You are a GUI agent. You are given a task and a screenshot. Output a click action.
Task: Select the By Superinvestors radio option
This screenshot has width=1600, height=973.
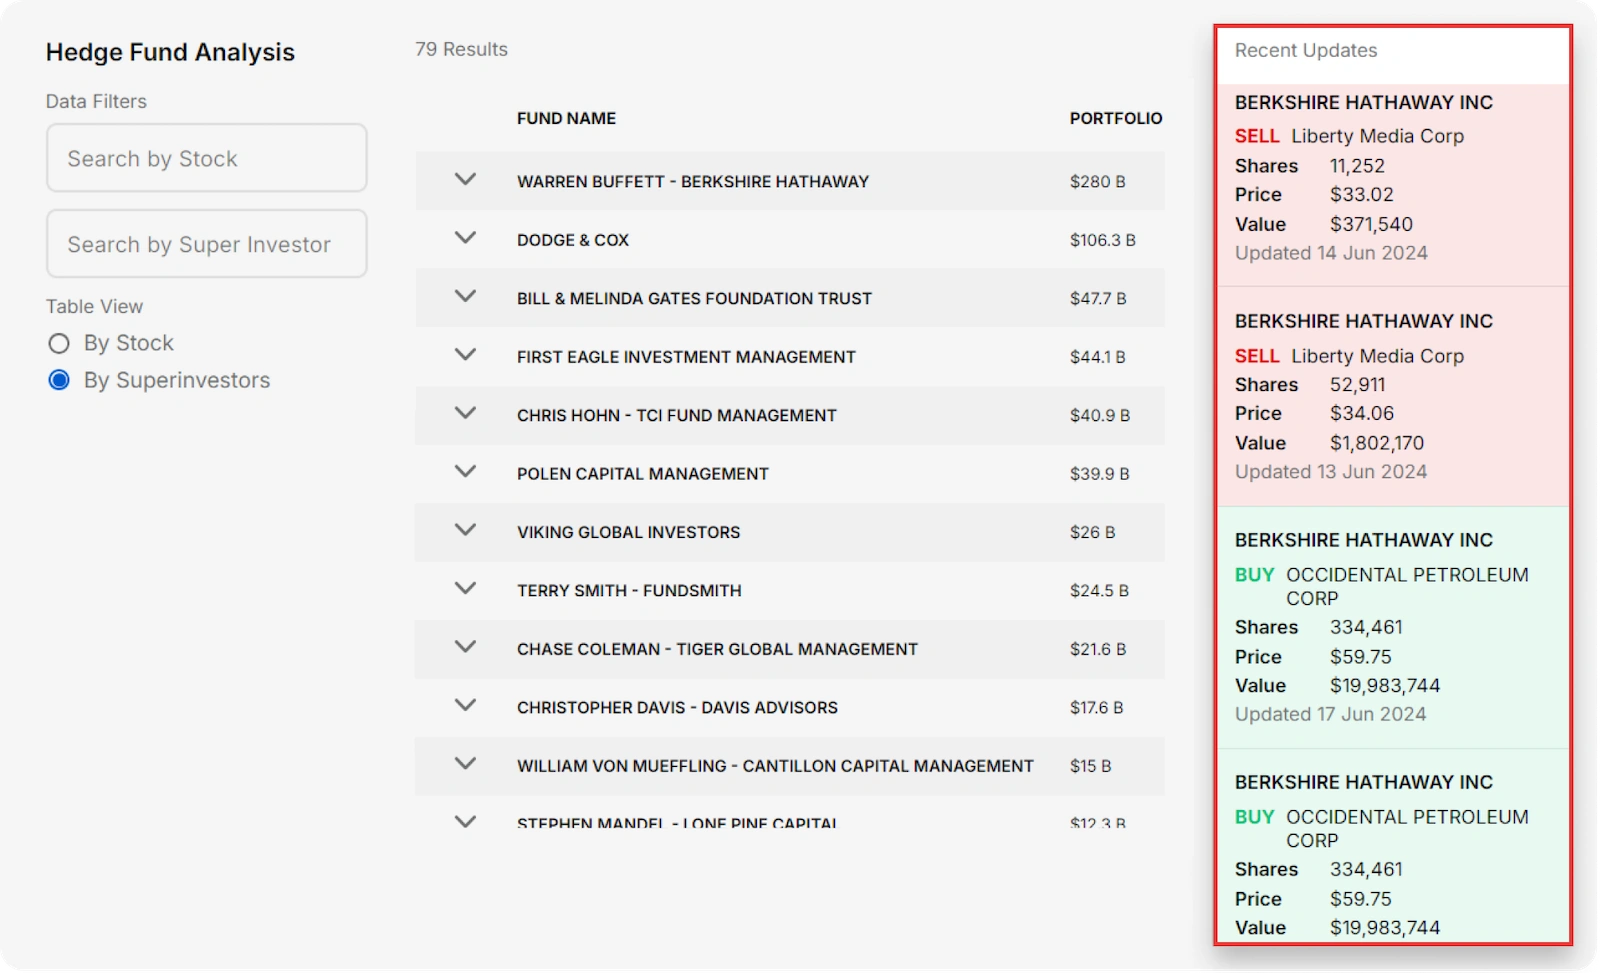click(59, 380)
